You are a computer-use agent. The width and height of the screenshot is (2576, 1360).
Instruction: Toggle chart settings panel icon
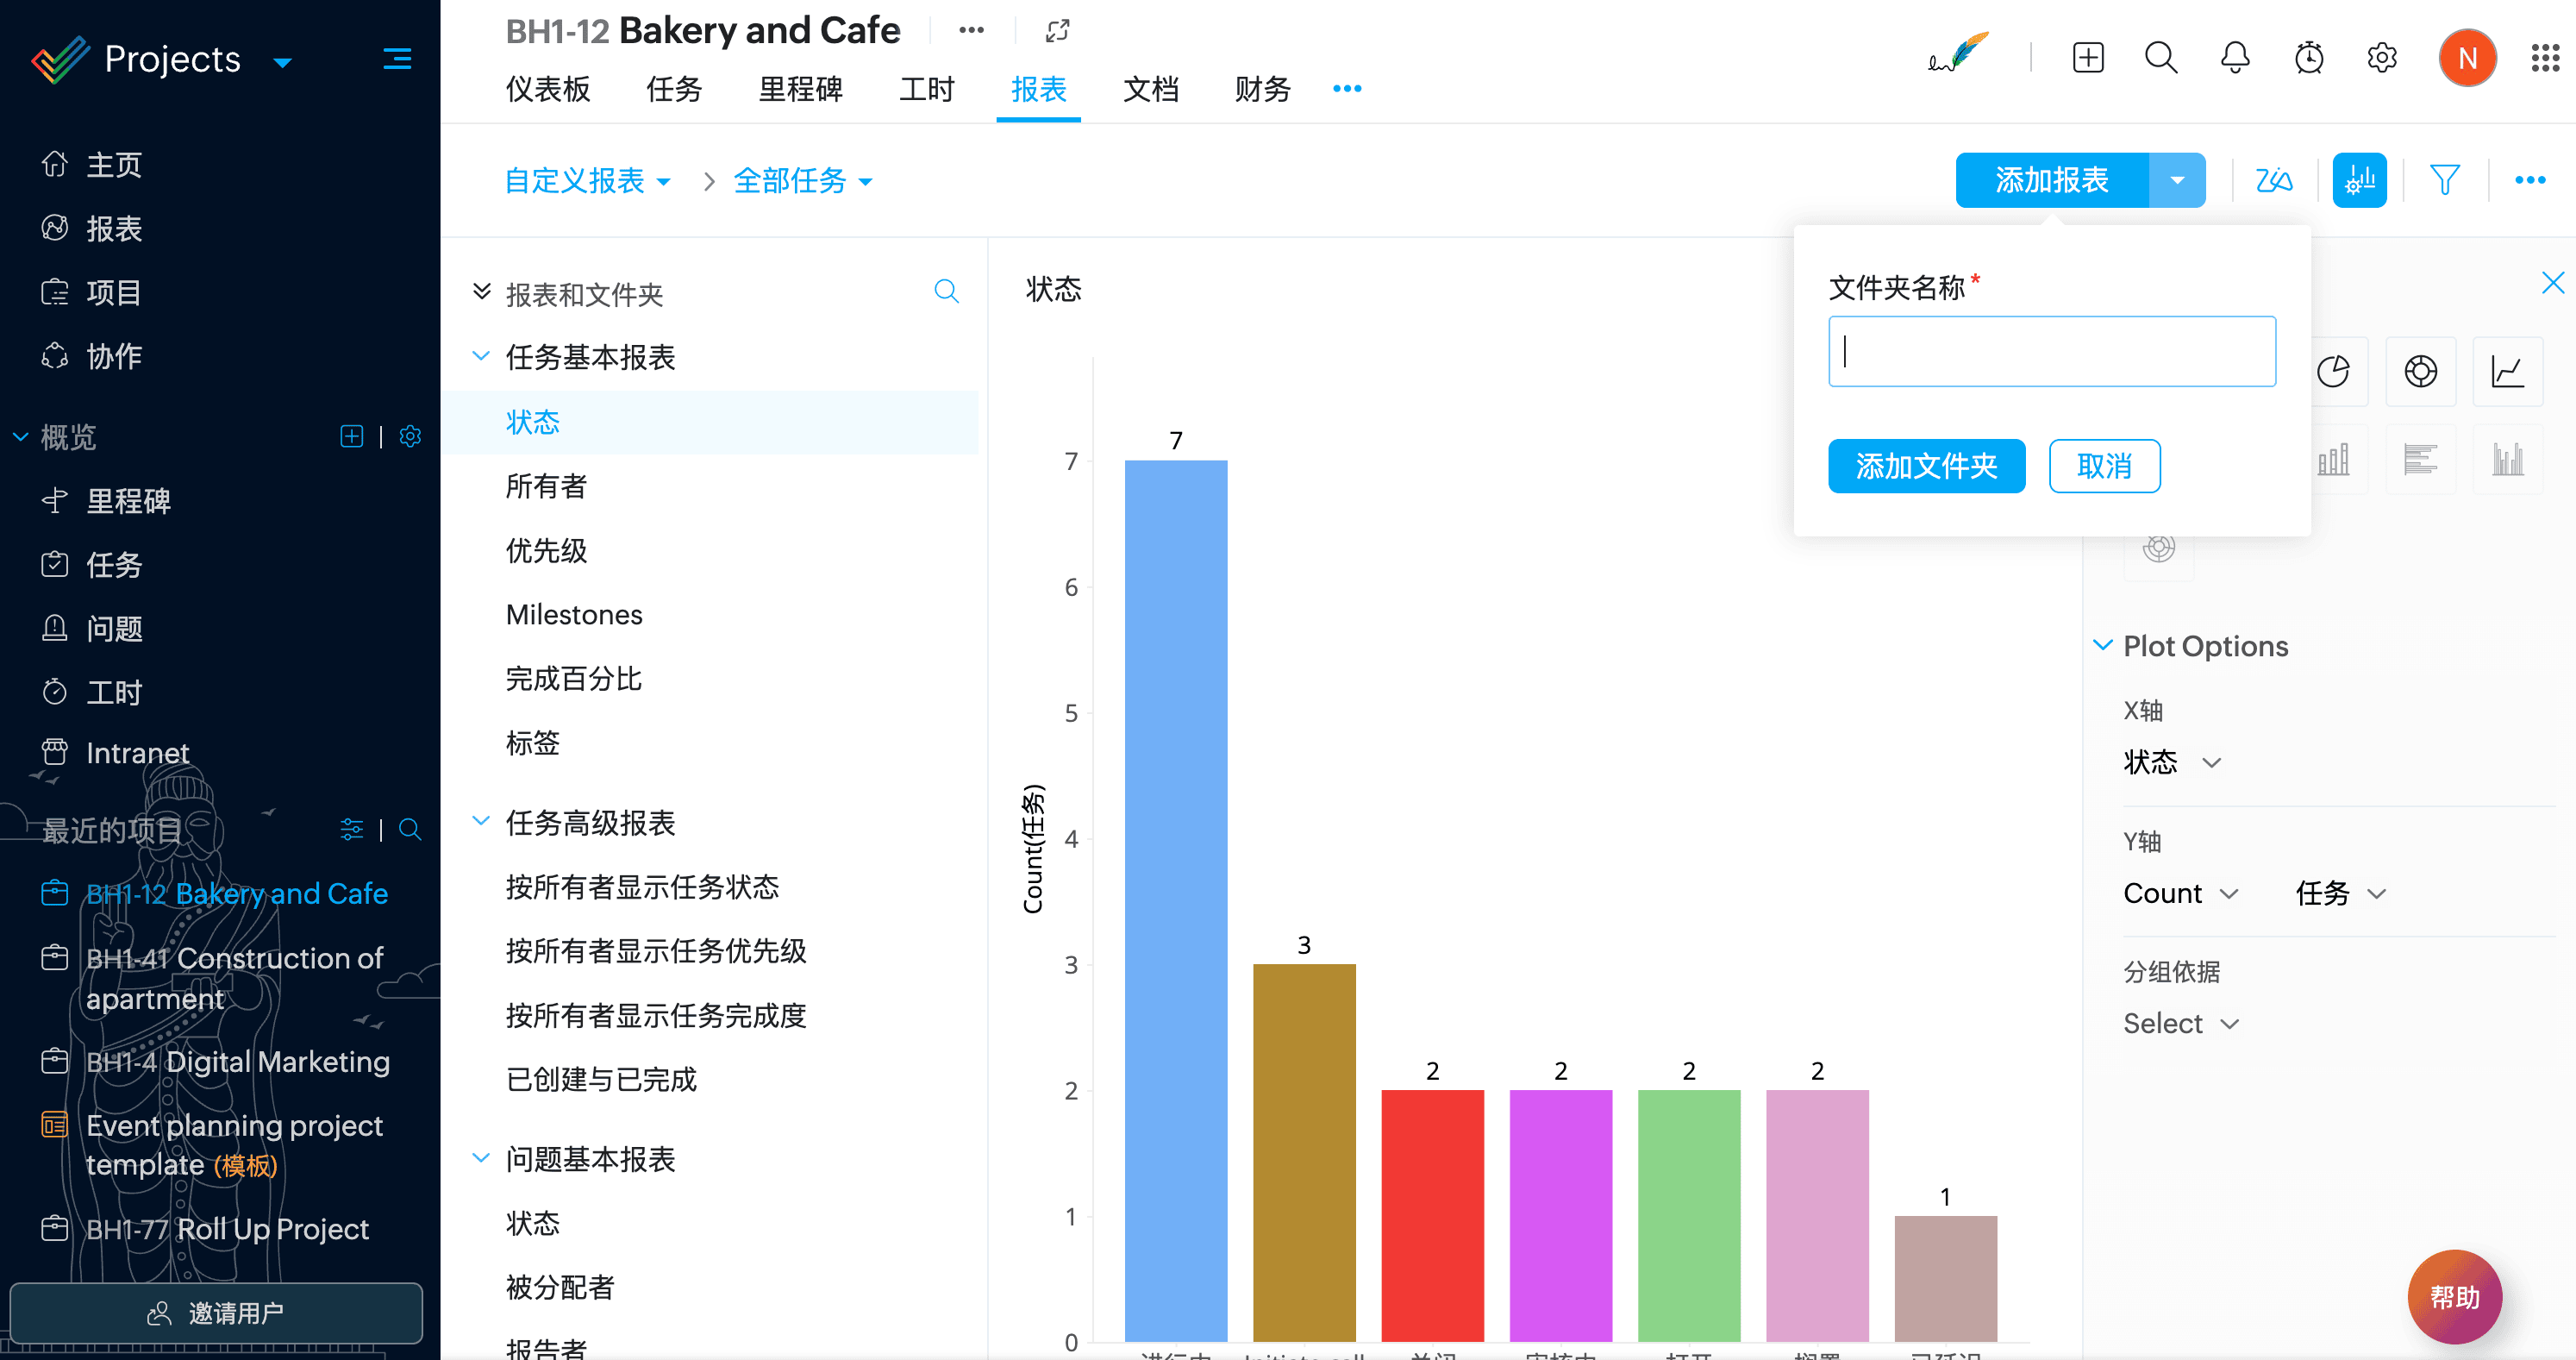[2359, 180]
